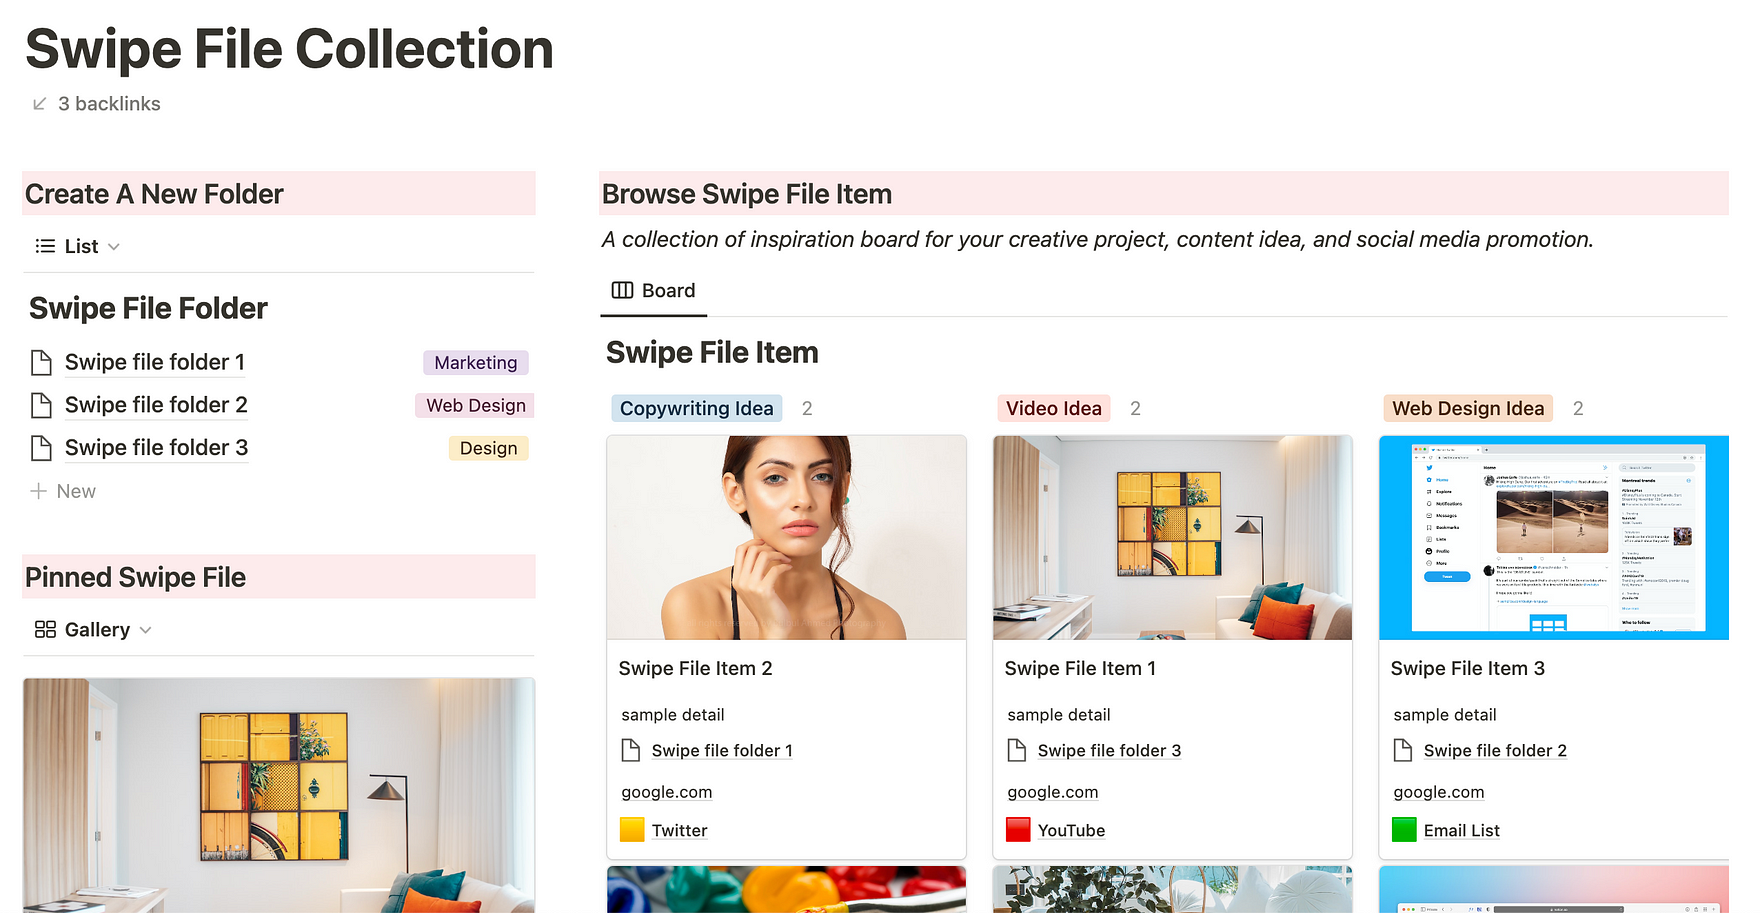This screenshot has width=1760, height=913.
Task: Expand the Gallery view dropdown chevron
Action: click(146, 630)
